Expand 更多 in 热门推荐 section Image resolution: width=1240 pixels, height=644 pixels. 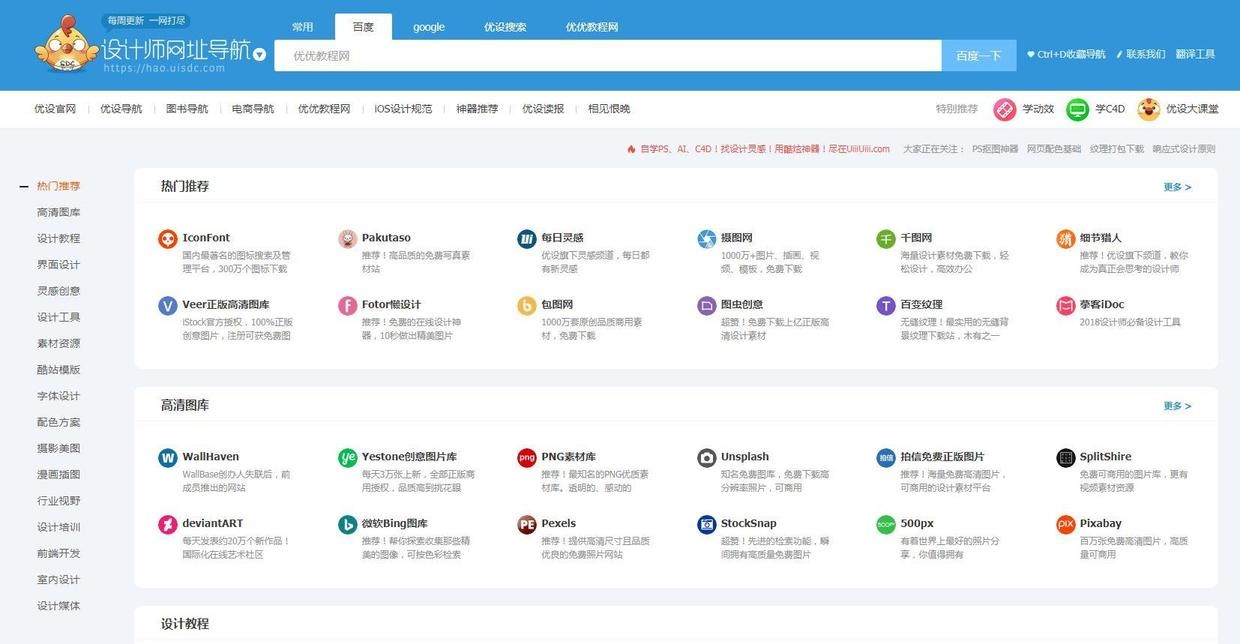1177,187
